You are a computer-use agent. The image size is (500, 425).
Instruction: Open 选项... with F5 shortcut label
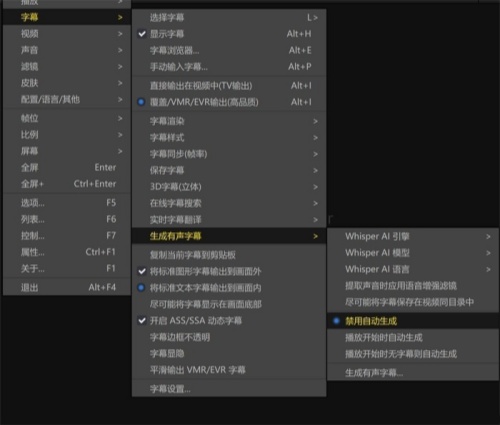coord(67,203)
